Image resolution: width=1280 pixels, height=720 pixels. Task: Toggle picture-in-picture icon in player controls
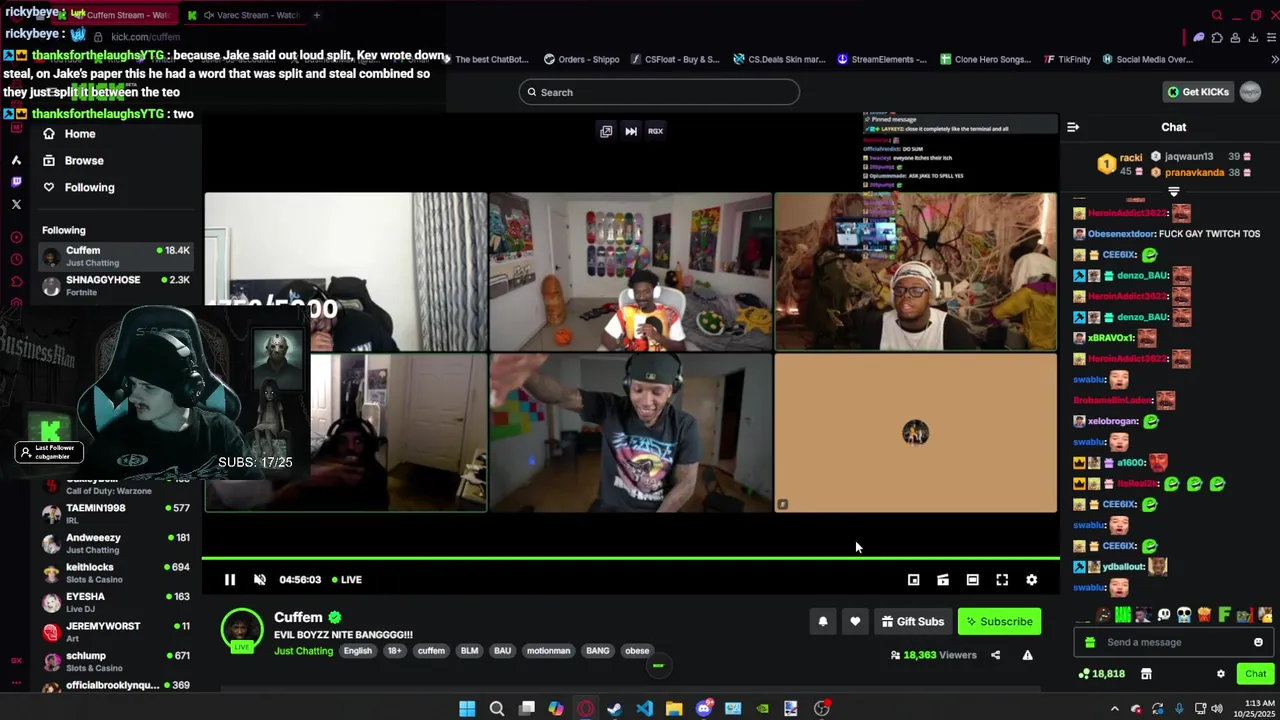(913, 580)
